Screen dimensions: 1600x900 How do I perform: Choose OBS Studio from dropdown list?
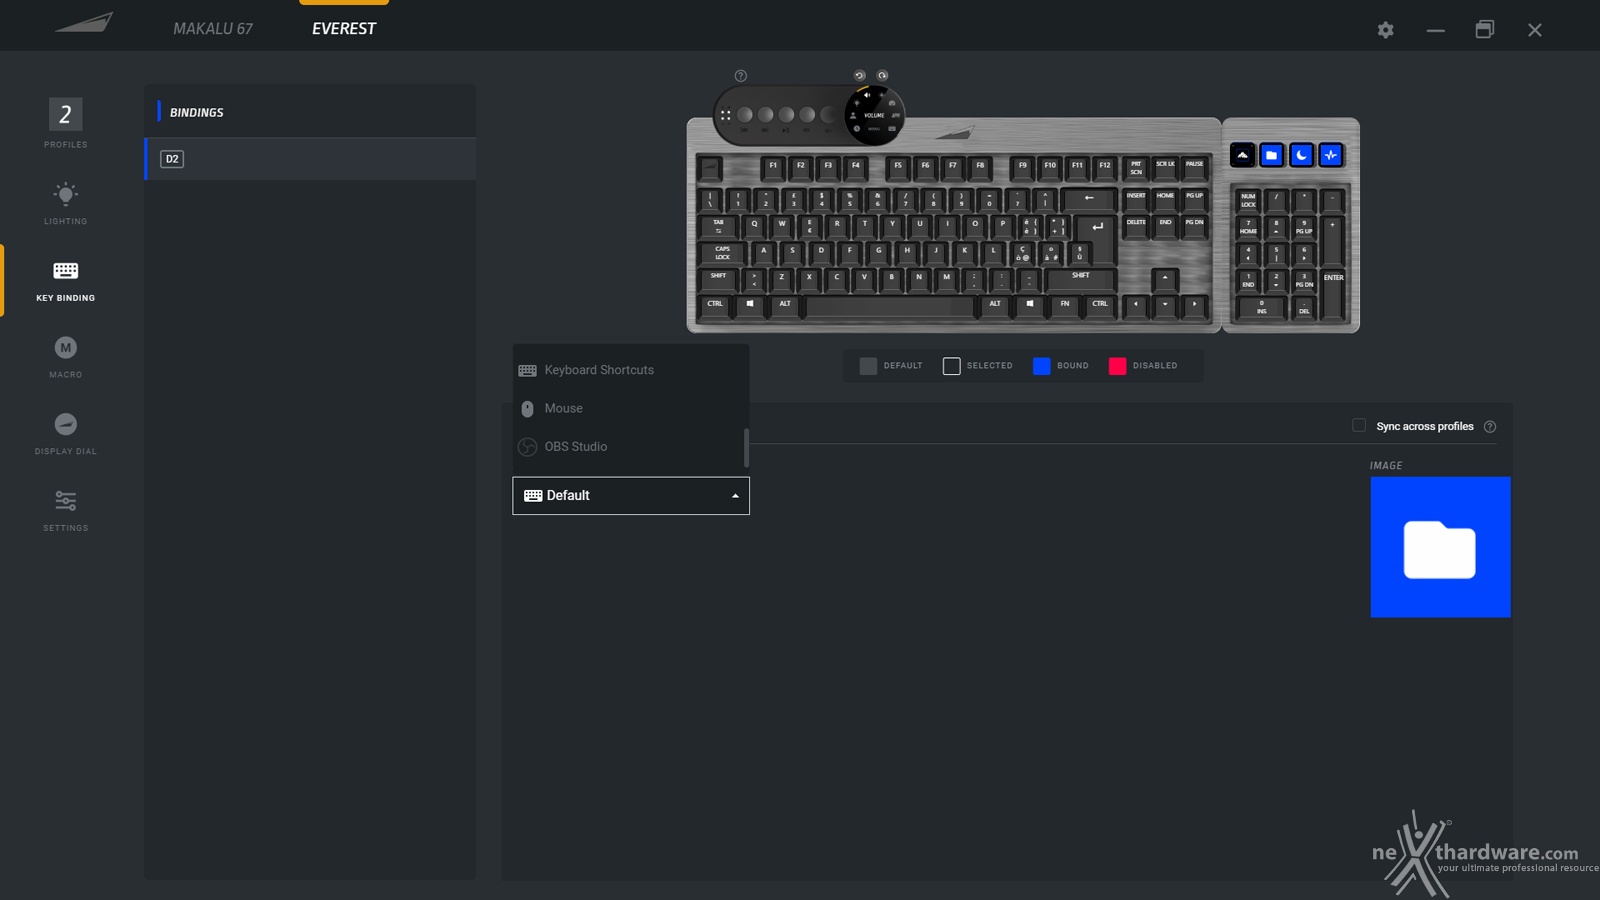click(630, 447)
